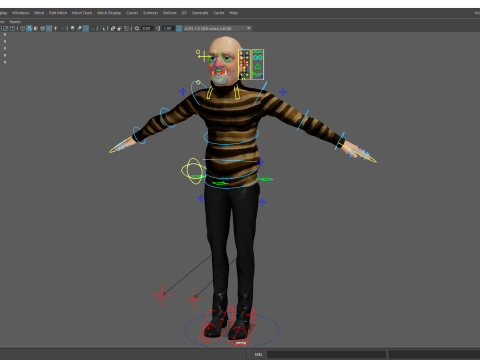This screenshot has height=360, width=480.
Task: Toggle the Safe Title overlay icon
Action: (x=12, y=29)
